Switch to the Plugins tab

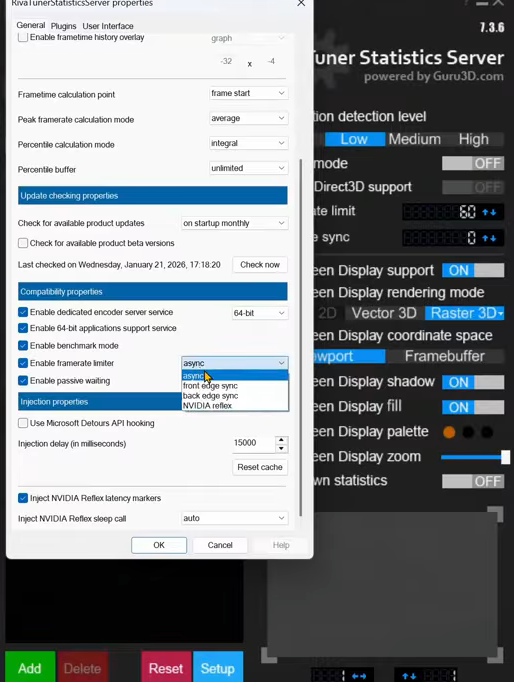point(63,26)
